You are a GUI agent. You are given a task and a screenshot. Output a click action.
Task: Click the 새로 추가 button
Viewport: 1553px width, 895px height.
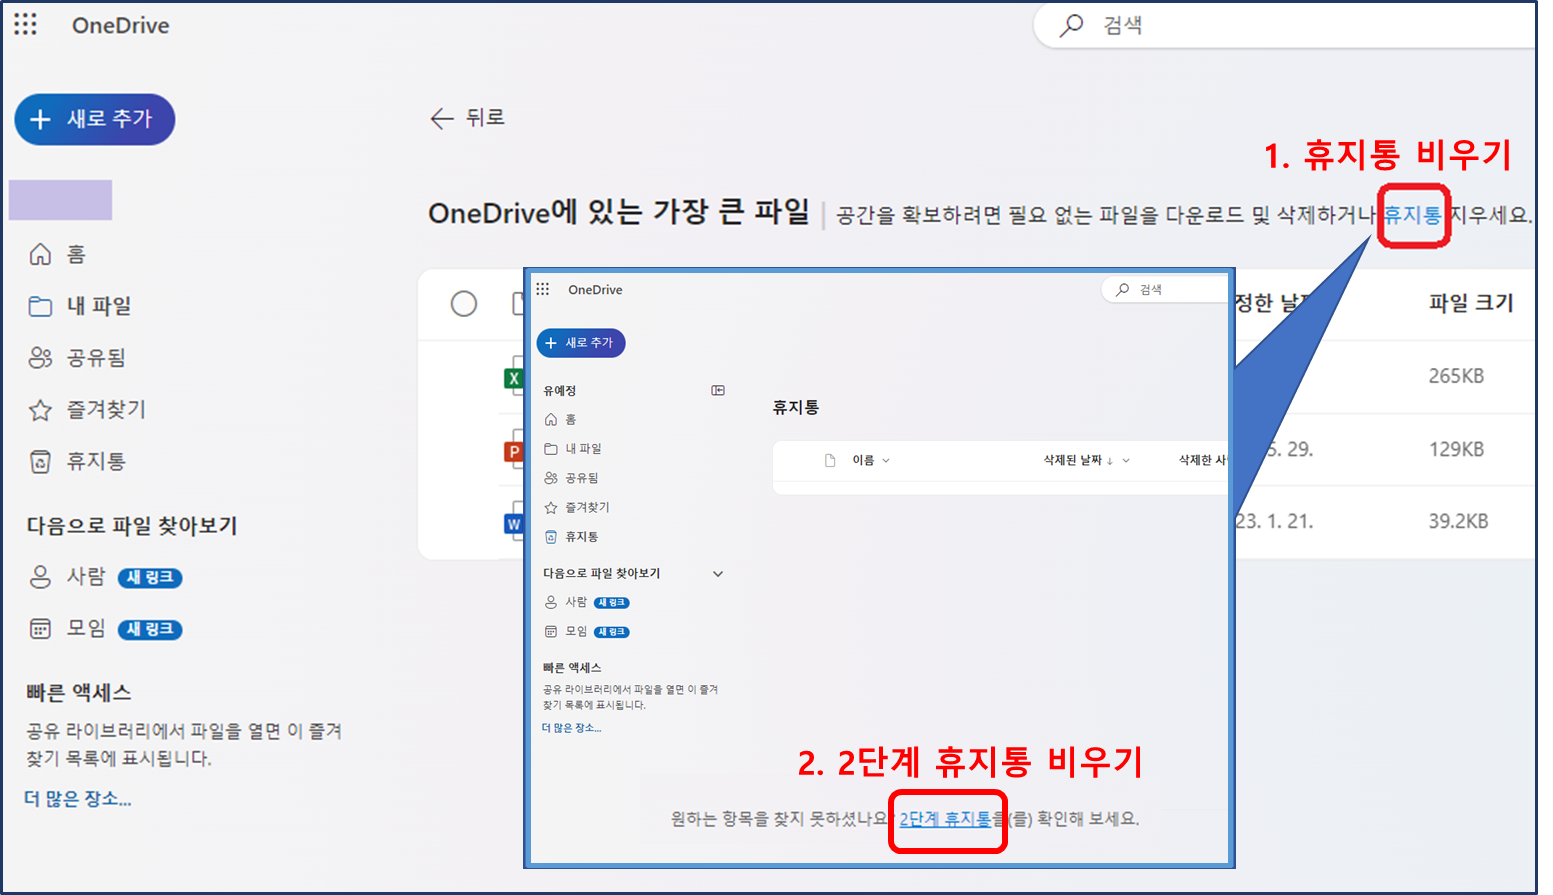point(94,119)
